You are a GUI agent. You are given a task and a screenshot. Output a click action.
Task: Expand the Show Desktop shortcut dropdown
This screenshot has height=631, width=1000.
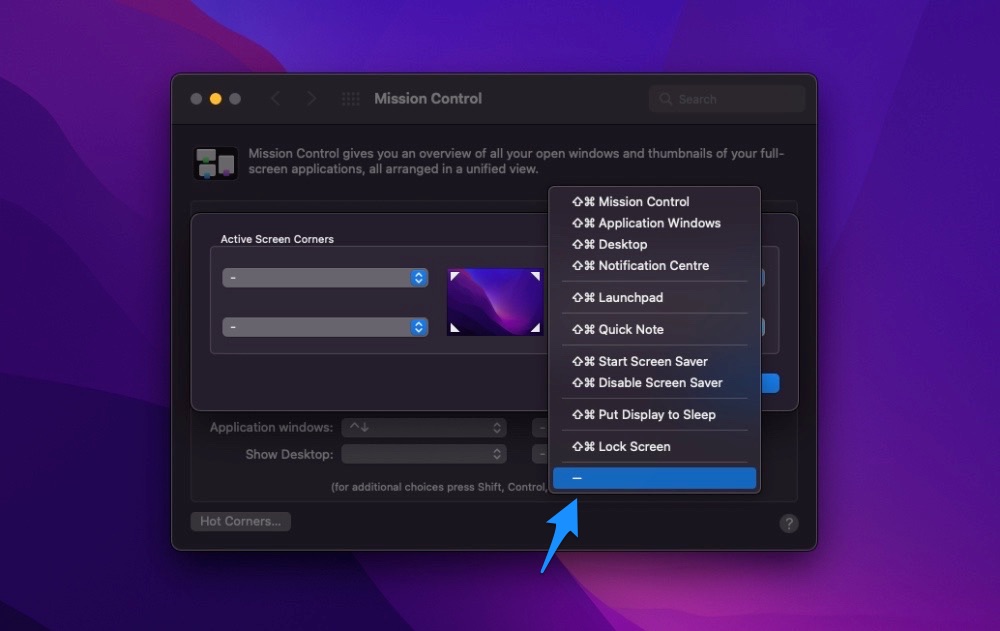[x=424, y=454]
